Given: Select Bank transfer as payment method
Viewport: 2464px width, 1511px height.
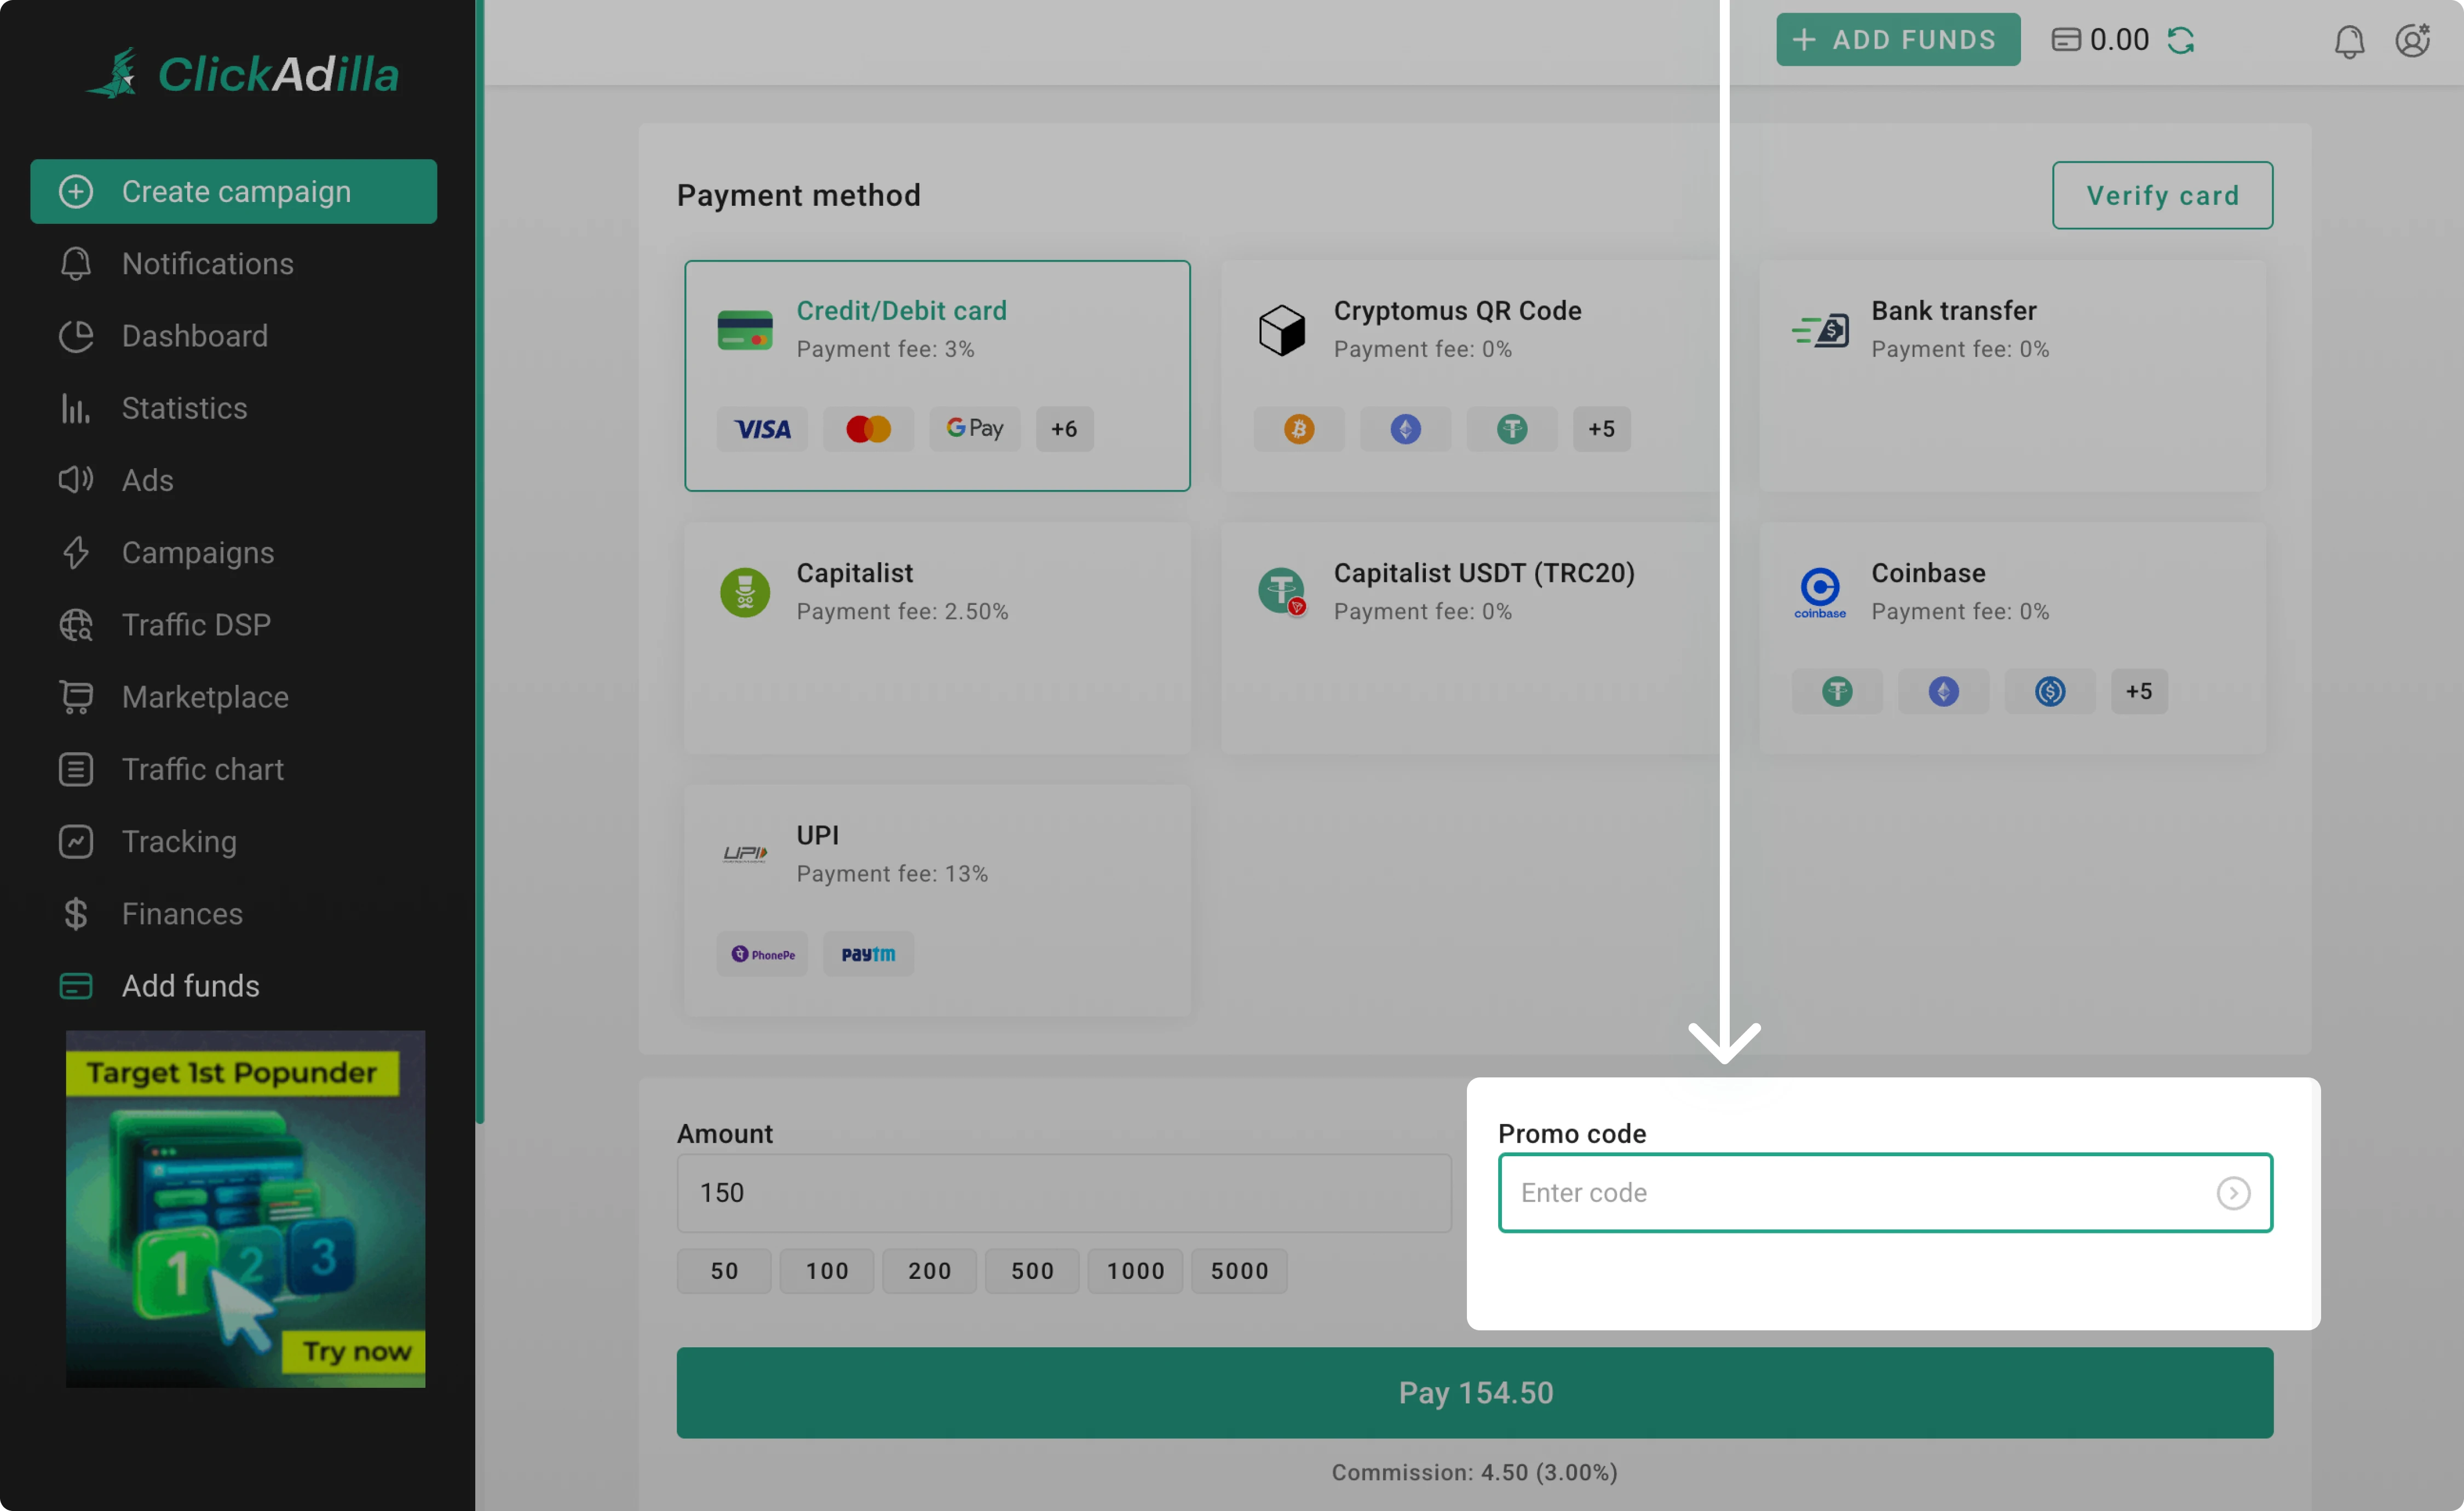Looking at the screenshot, I should [x=2016, y=377].
